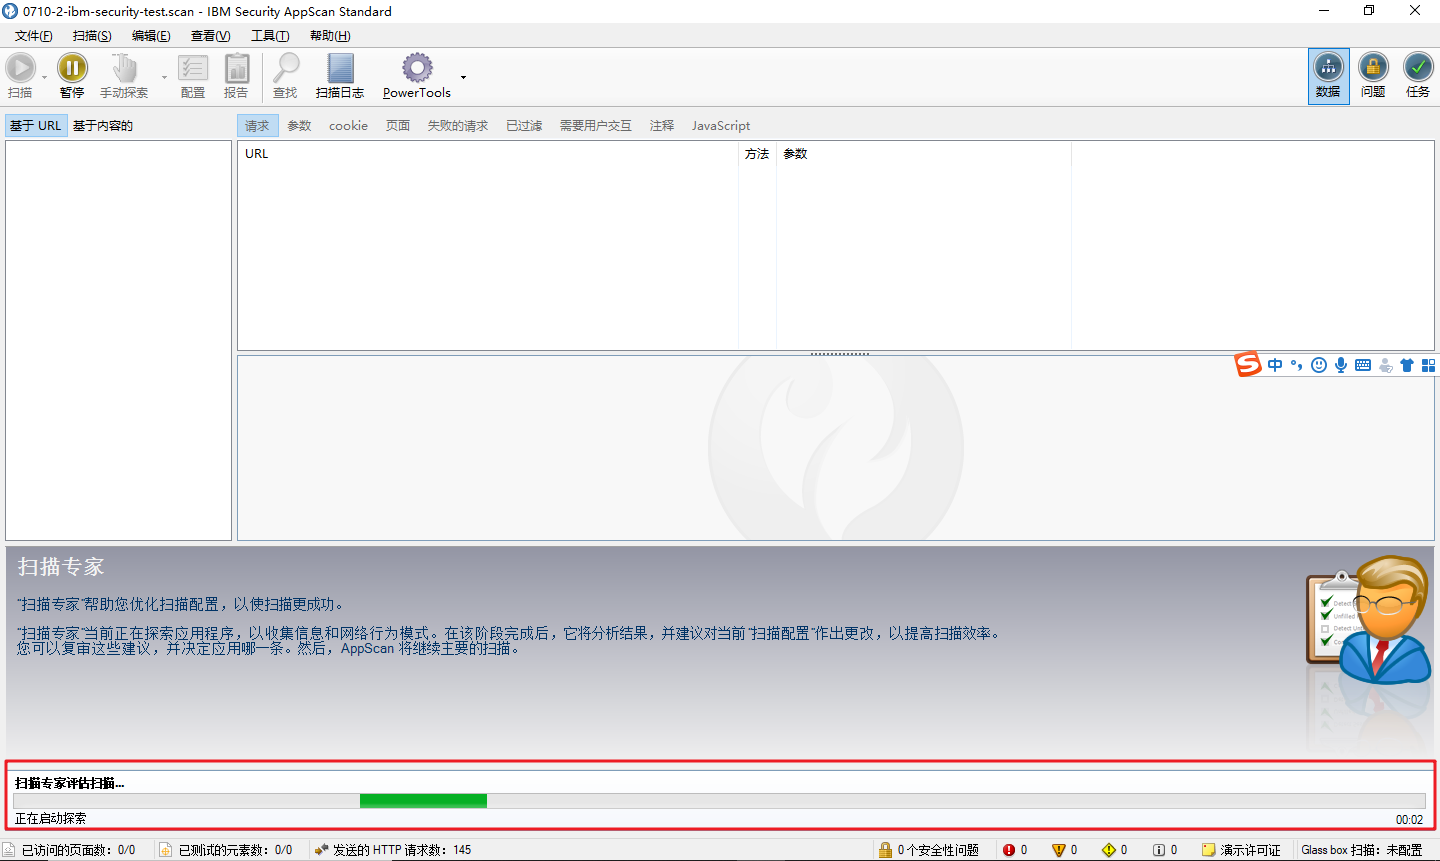This screenshot has height=861, width=1440.
Task: Open the 查看(V) menu
Action: point(211,36)
